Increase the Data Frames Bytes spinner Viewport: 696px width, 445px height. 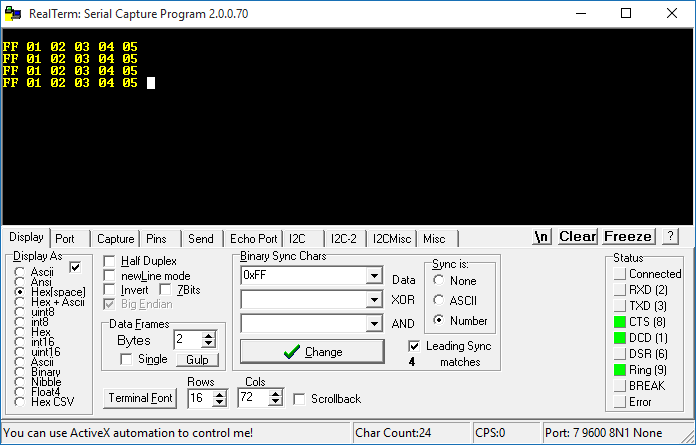(x=208, y=335)
